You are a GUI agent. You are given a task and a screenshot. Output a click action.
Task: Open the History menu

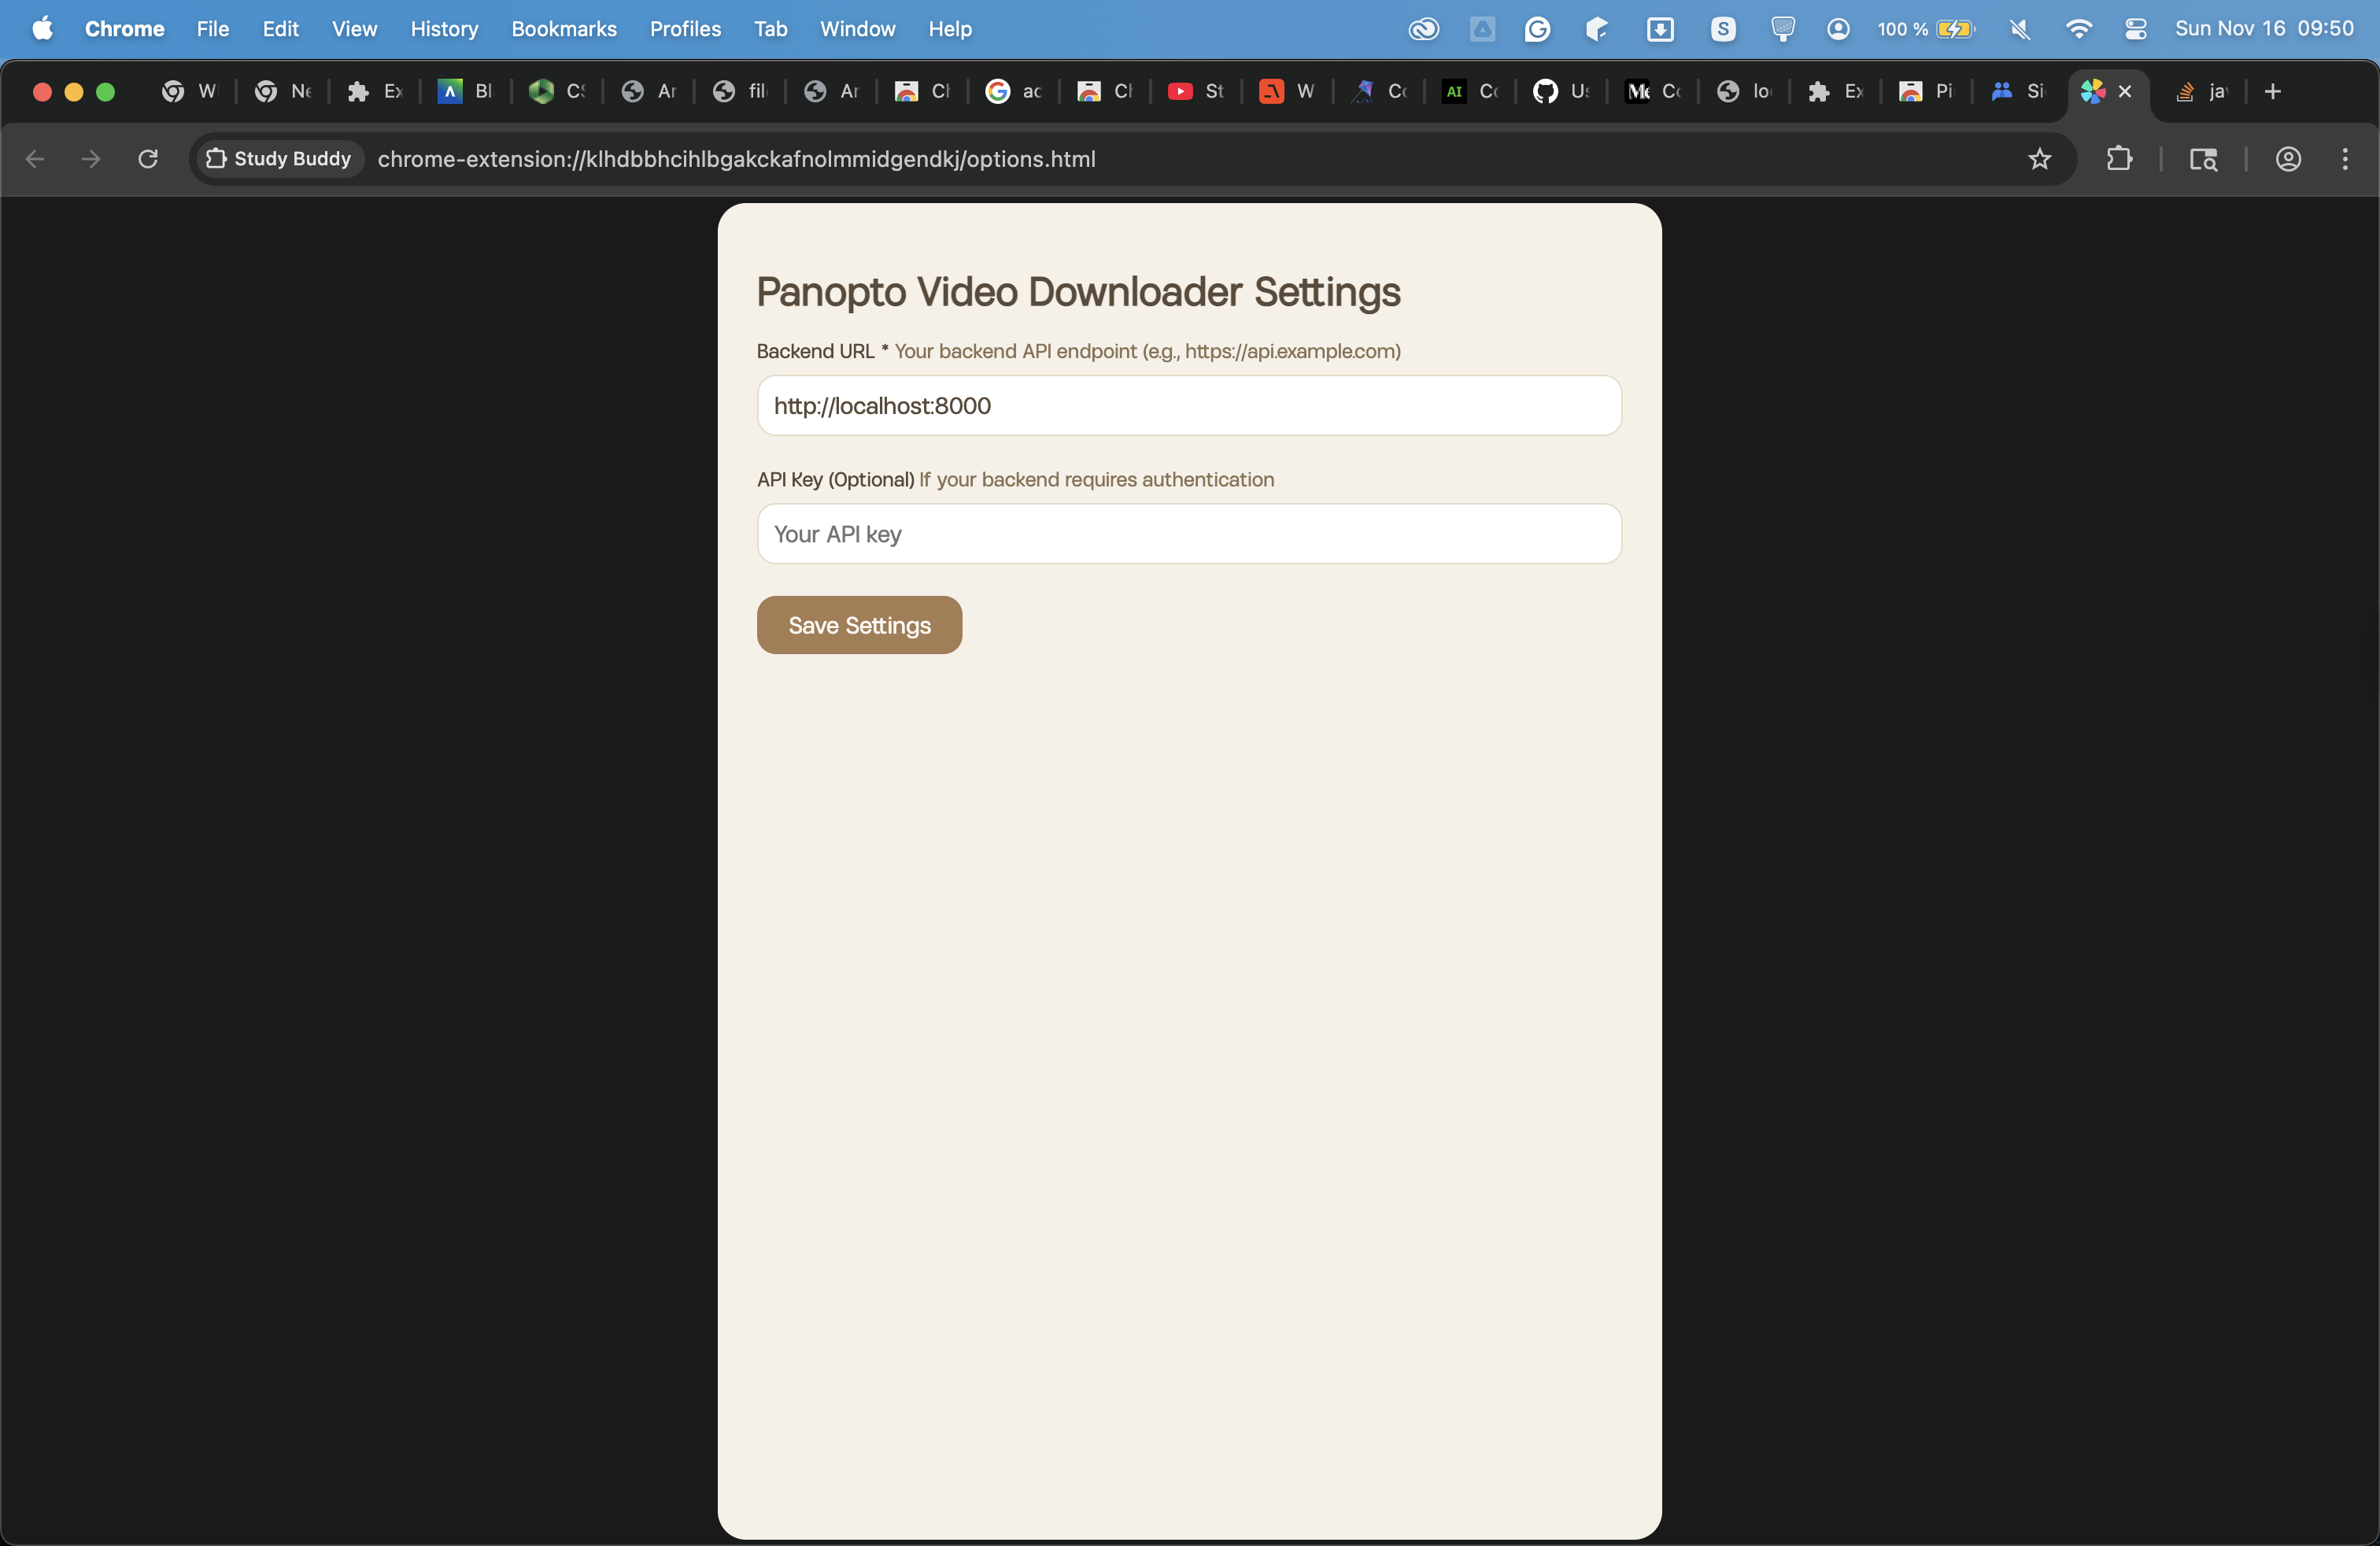pos(444,29)
